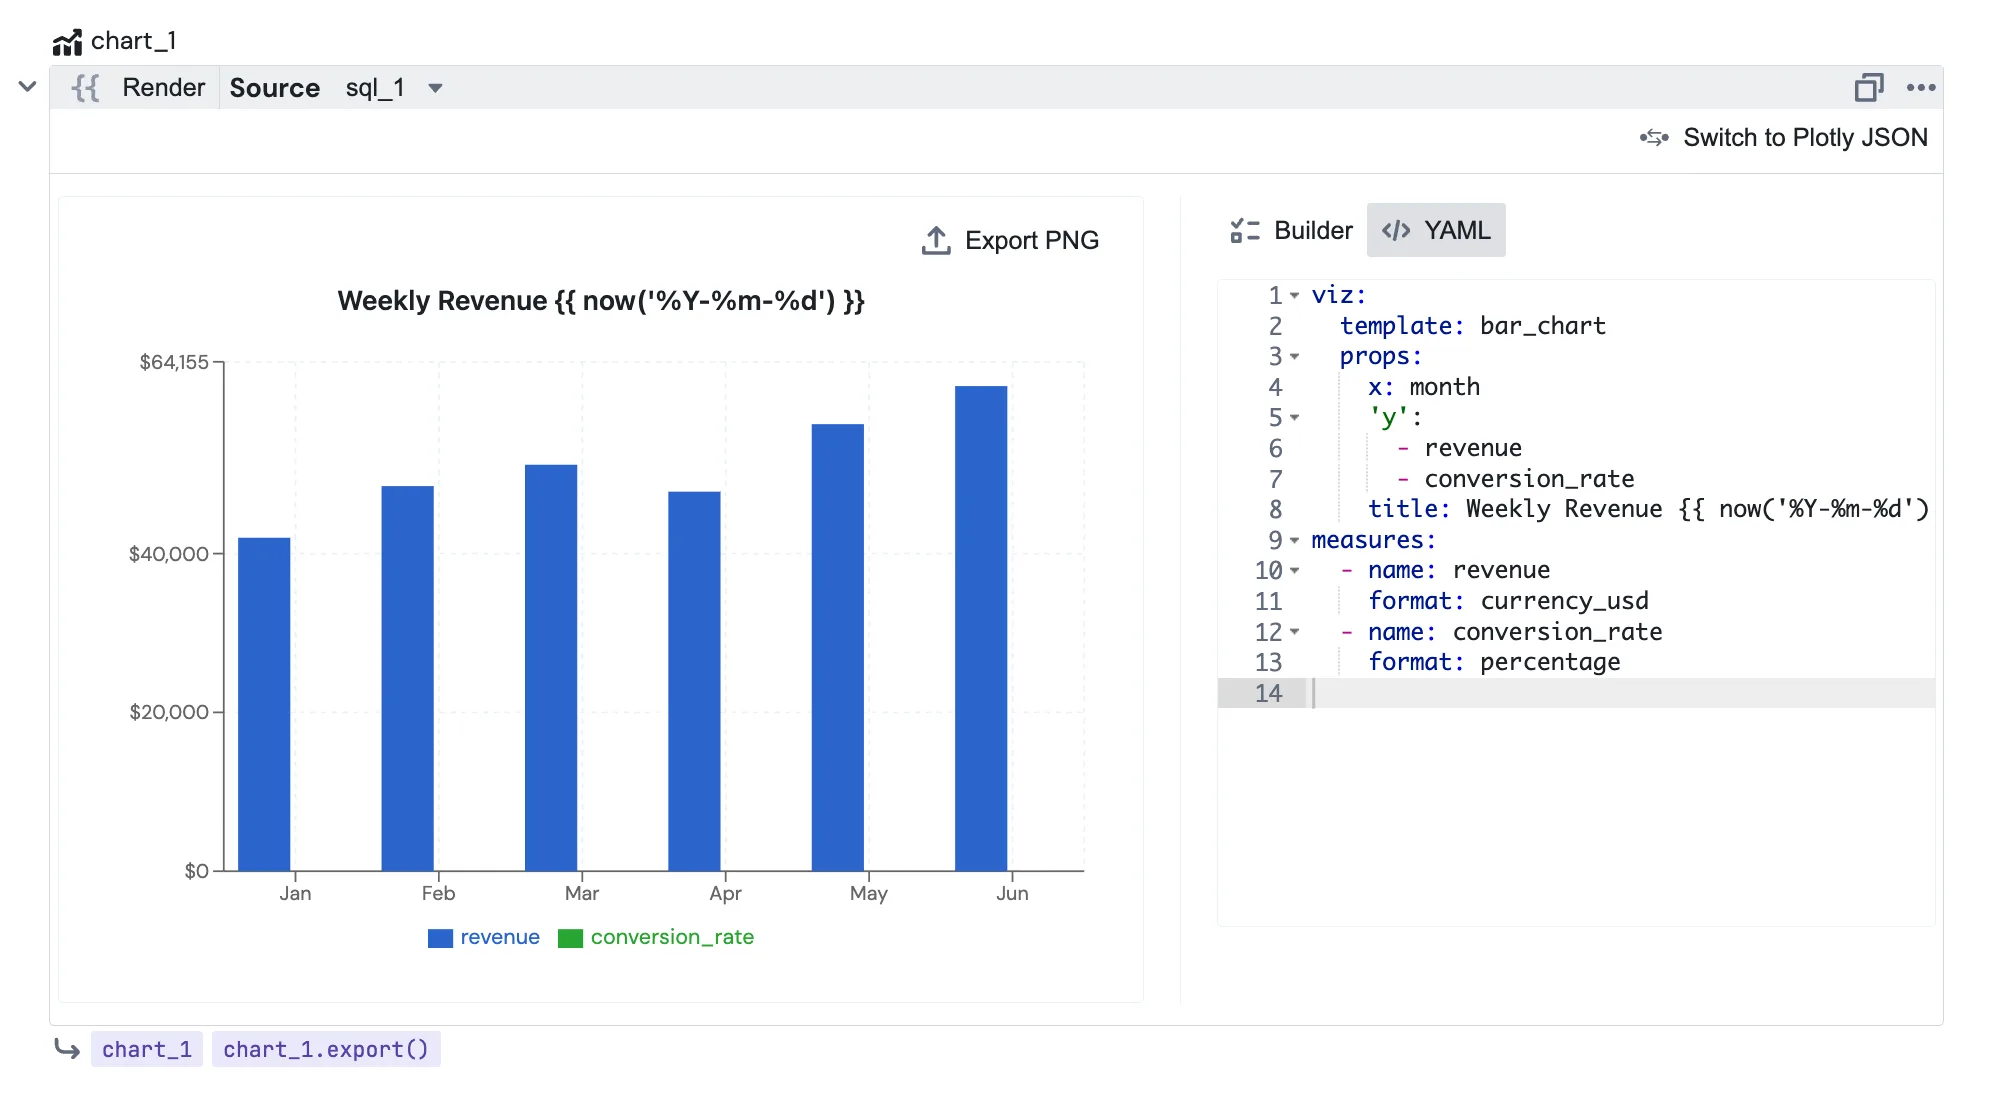Click the YAML code brackets icon

[x=1396, y=231]
